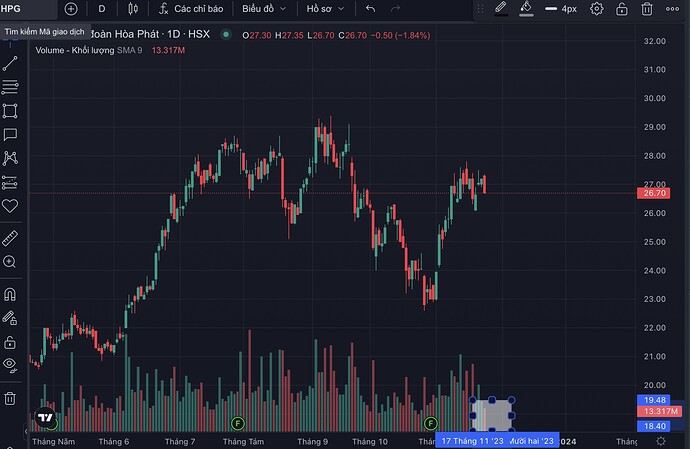Viewport: 690px width, 449px height.
Task: Expand the Biểu đồ dropdown
Action: click(264, 9)
